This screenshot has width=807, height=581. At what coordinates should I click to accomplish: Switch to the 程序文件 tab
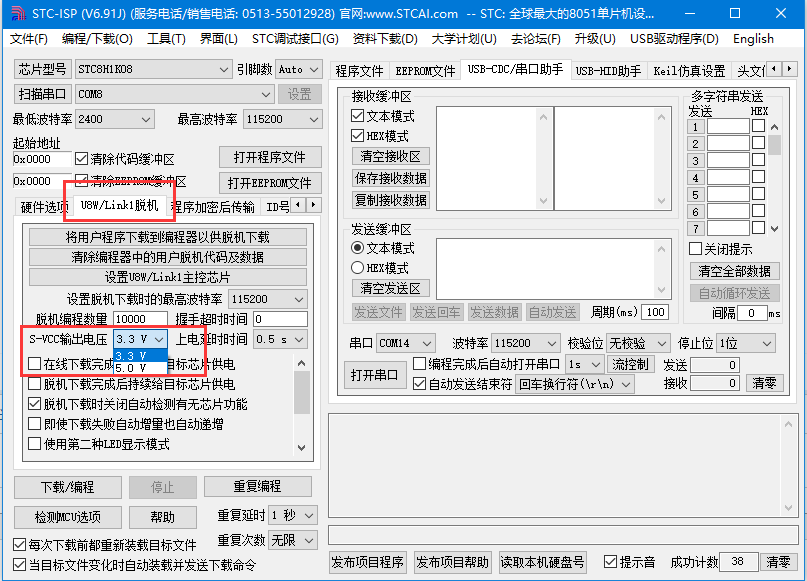point(359,71)
